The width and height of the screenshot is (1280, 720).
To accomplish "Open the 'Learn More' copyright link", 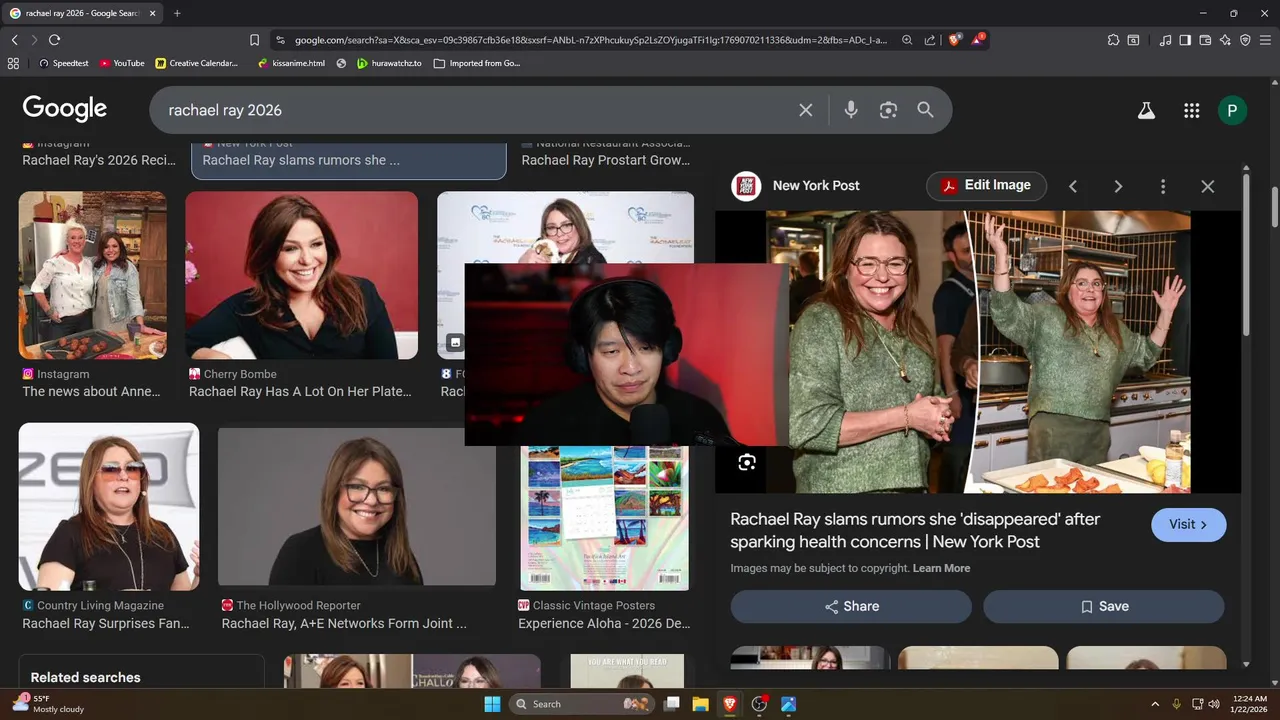I will [x=941, y=568].
